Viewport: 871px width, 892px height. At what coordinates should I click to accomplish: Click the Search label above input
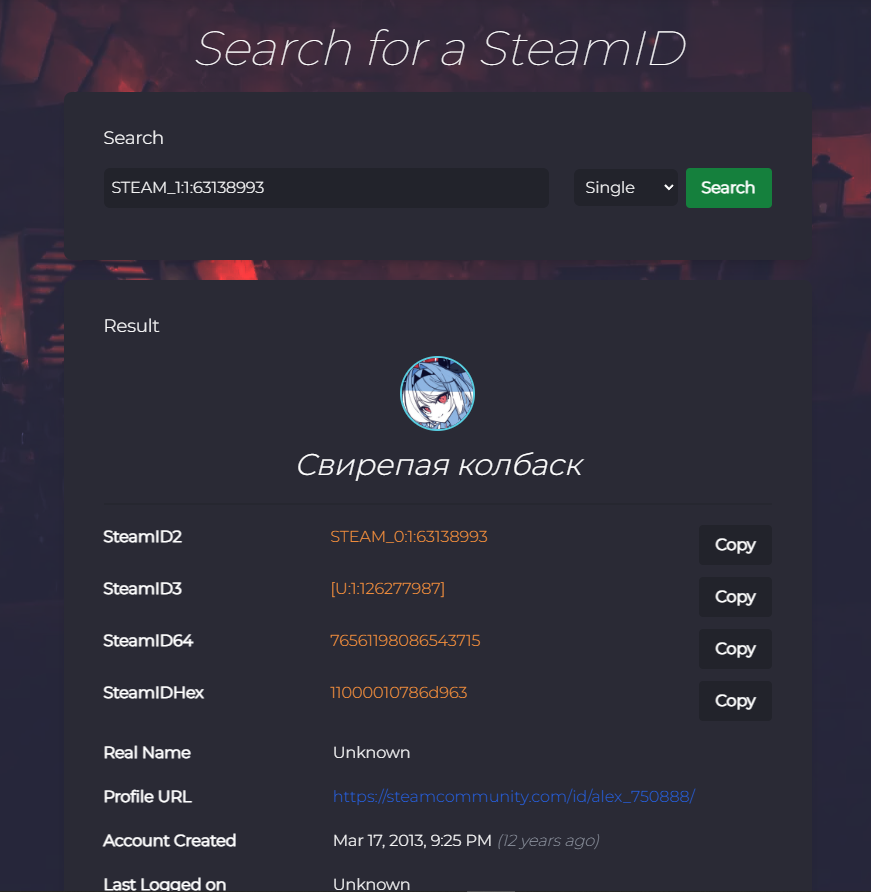click(133, 138)
